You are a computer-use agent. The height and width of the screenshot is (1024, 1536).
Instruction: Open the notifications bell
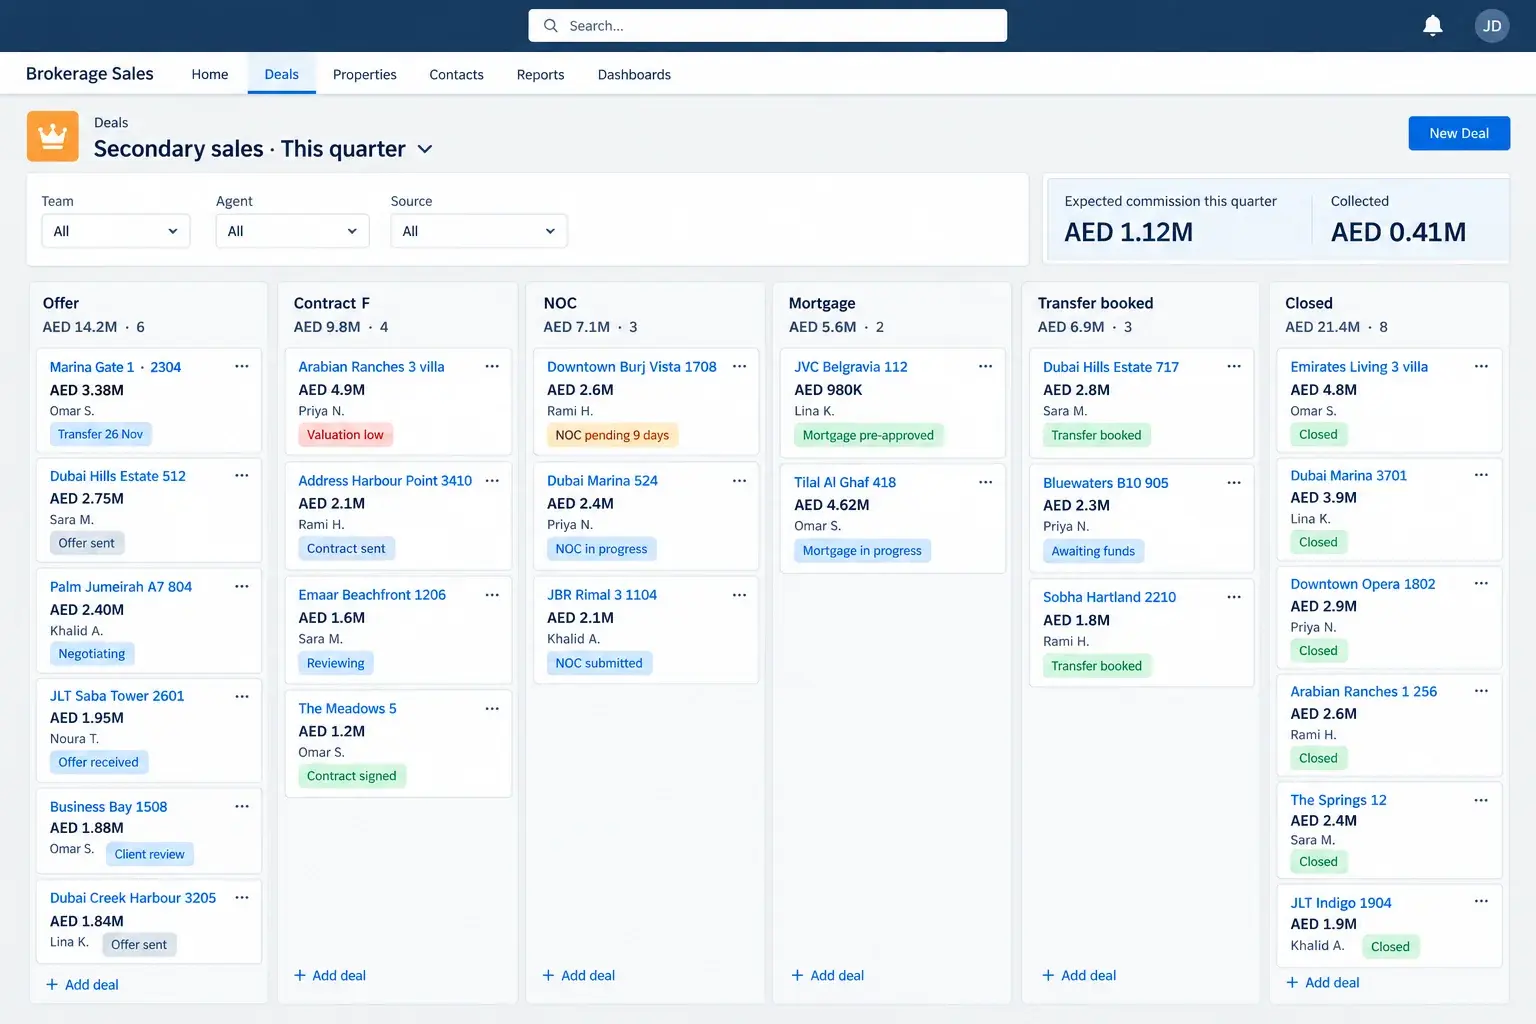click(1432, 26)
